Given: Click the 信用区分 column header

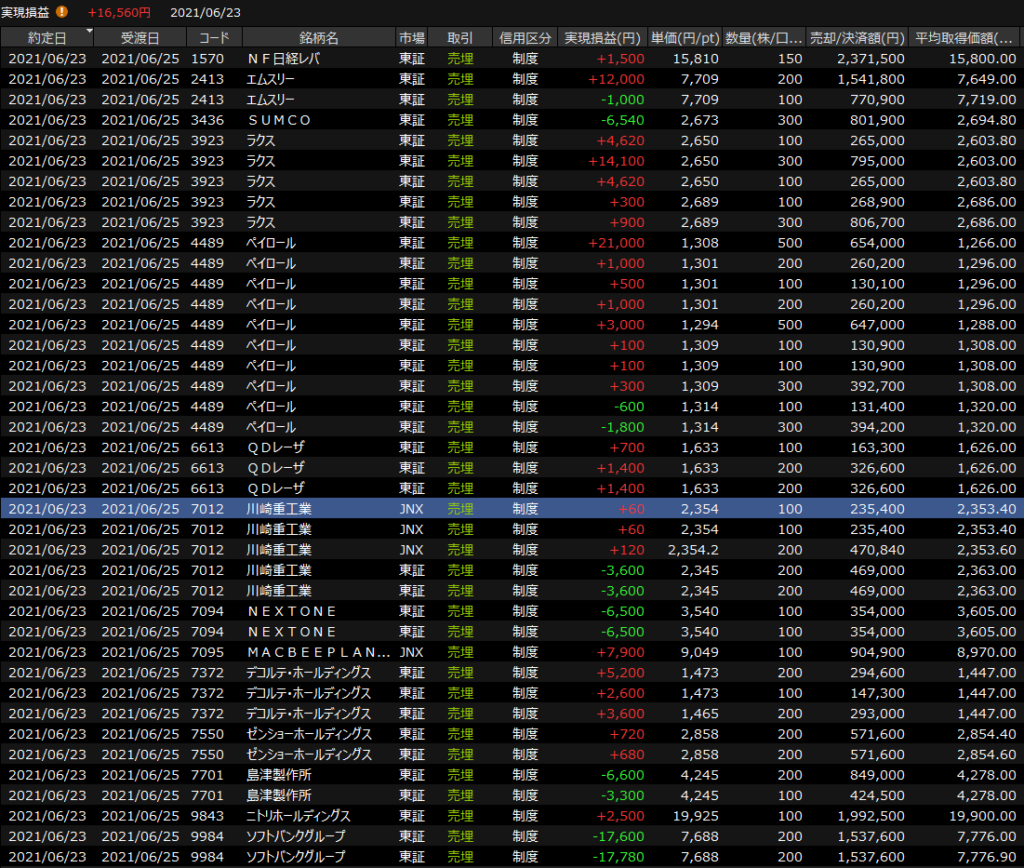Looking at the screenshot, I should point(525,38).
